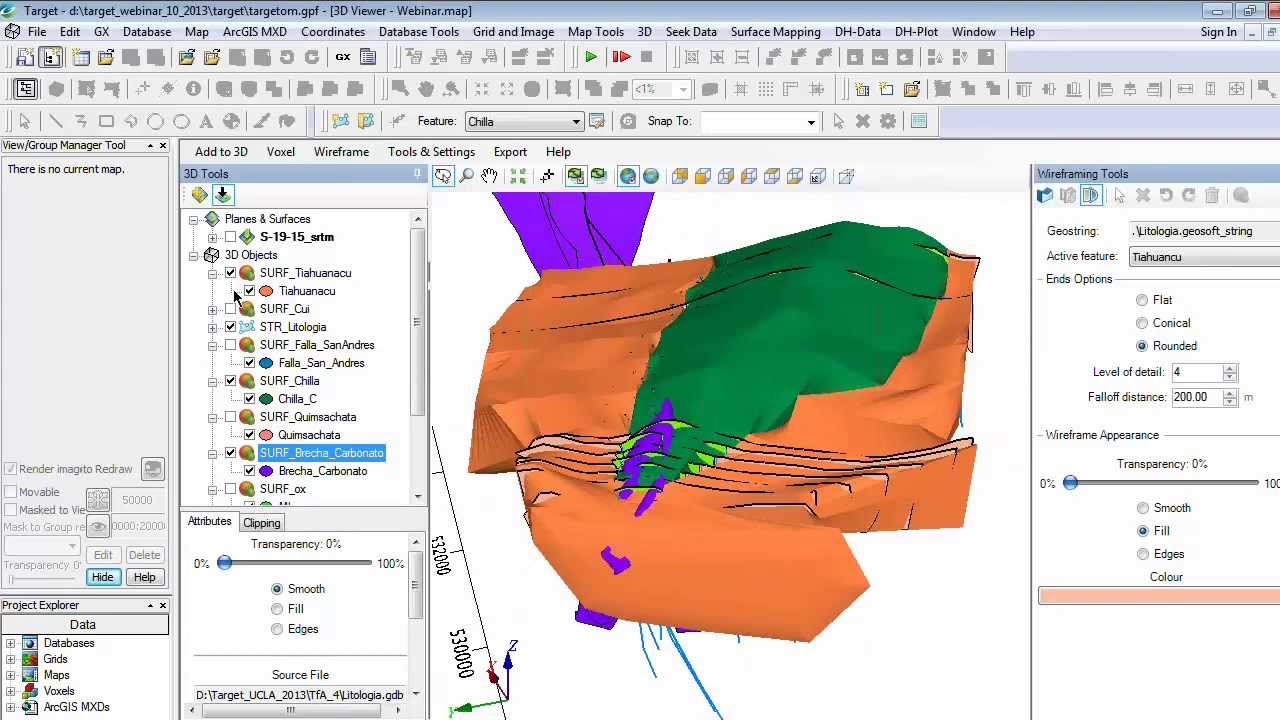Open the Export menu in the 3D viewer
Screen dimensions: 1280x720
coord(510,152)
